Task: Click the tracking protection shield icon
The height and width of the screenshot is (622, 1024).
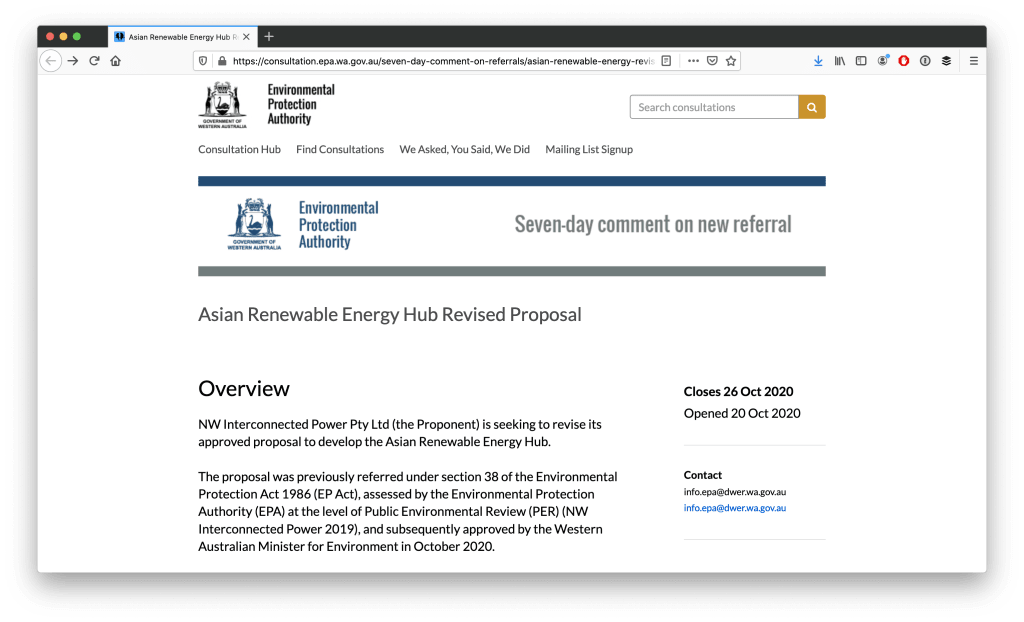Action: tap(203, 61)
